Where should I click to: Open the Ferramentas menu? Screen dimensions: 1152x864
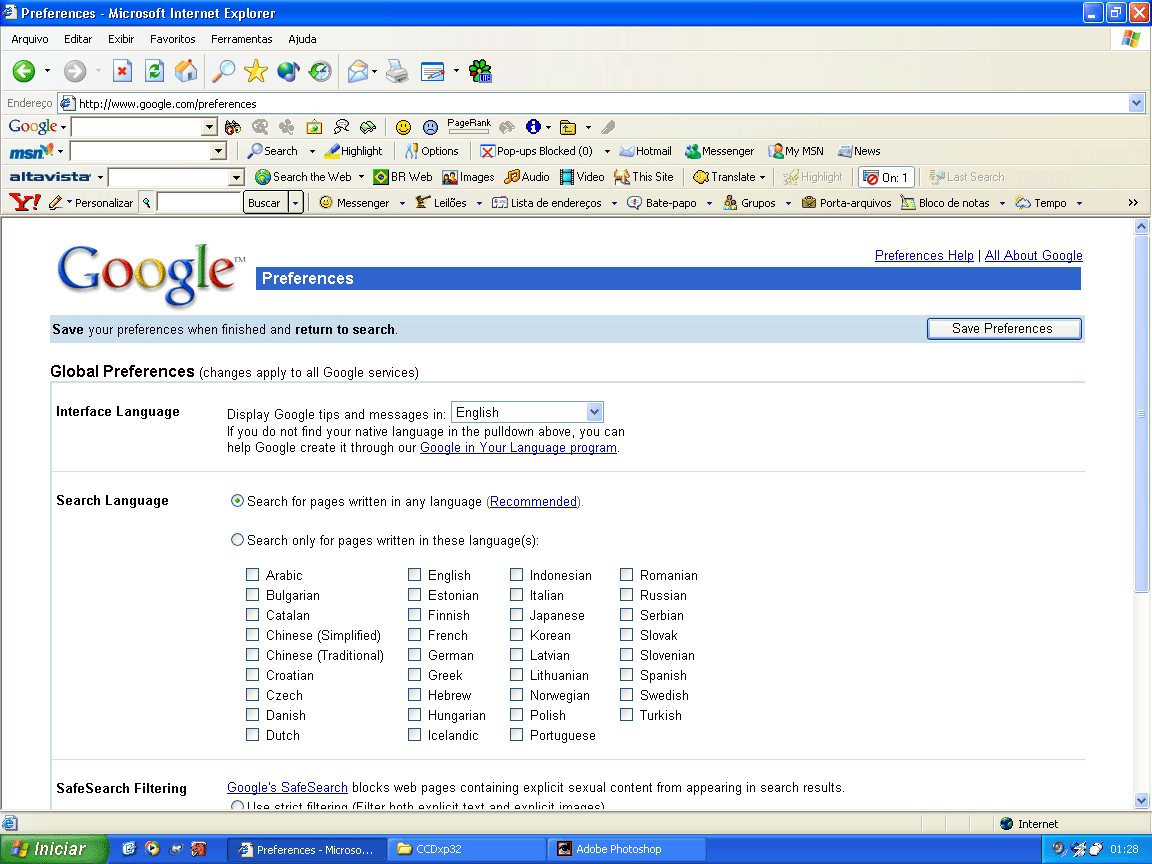click(x=242, y=39)
